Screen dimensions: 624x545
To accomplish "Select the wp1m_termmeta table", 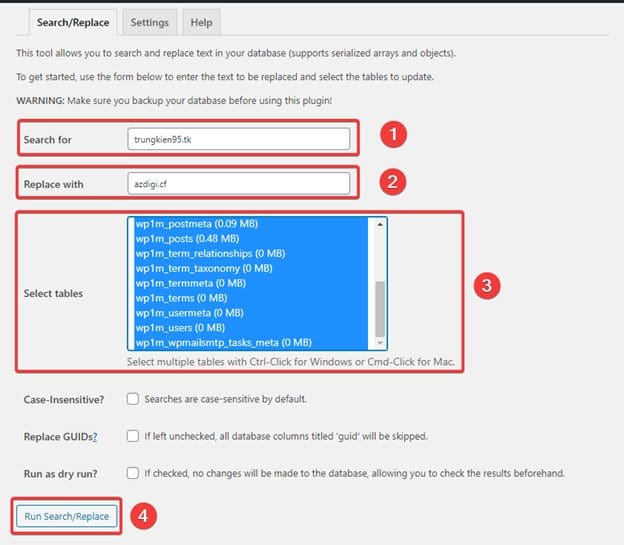I will tap(190, 283).
